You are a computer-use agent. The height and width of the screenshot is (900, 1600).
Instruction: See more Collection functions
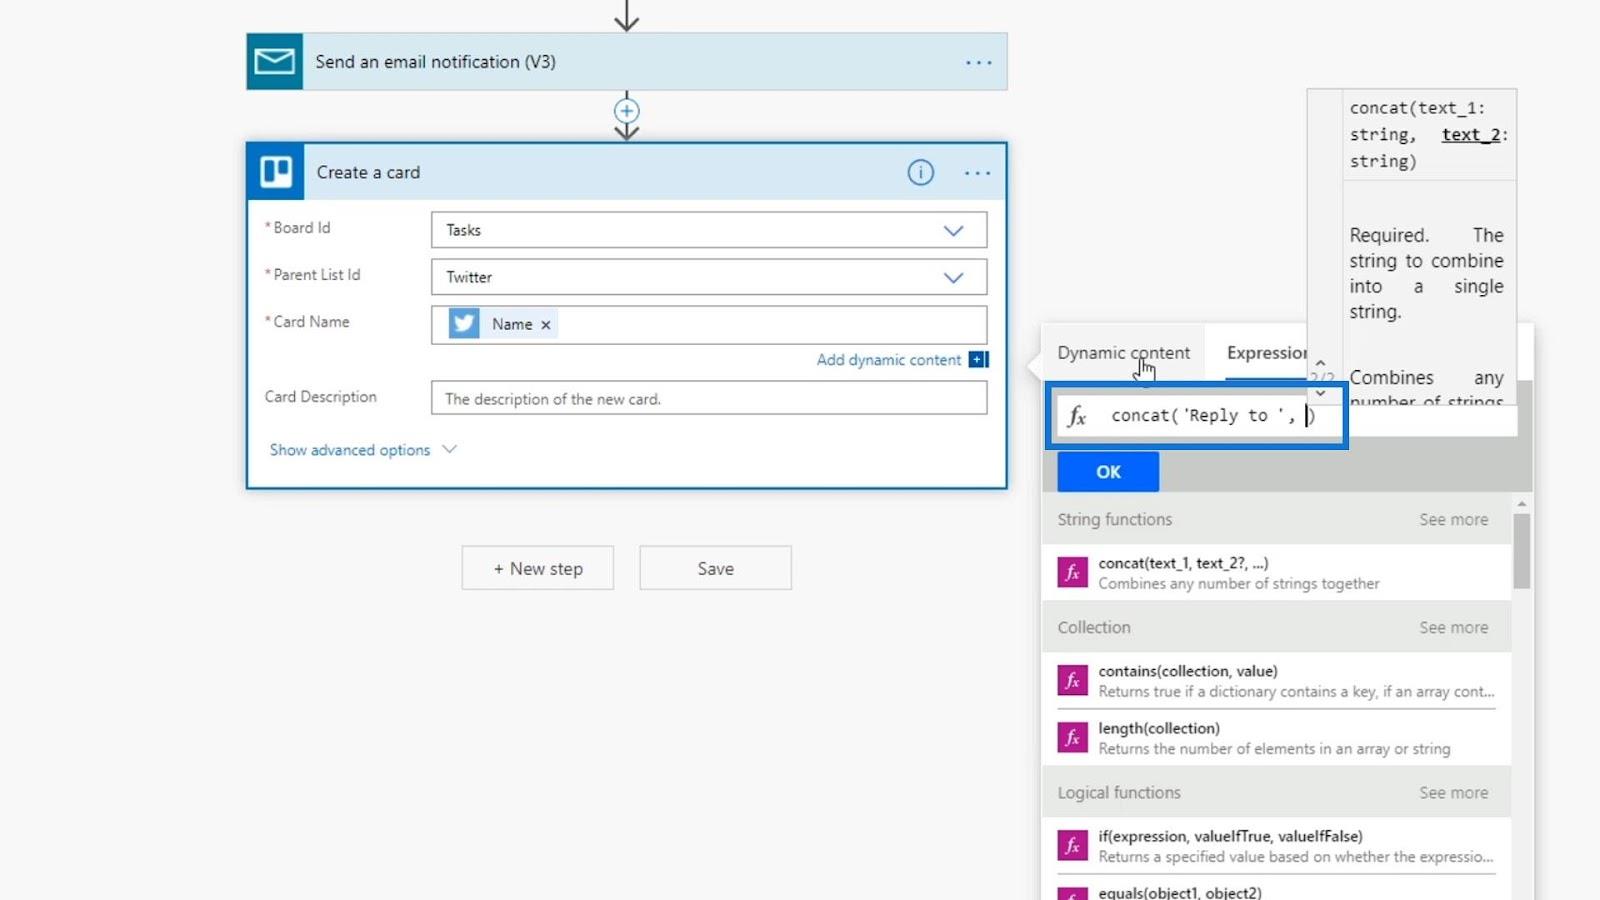[1453, 627]
